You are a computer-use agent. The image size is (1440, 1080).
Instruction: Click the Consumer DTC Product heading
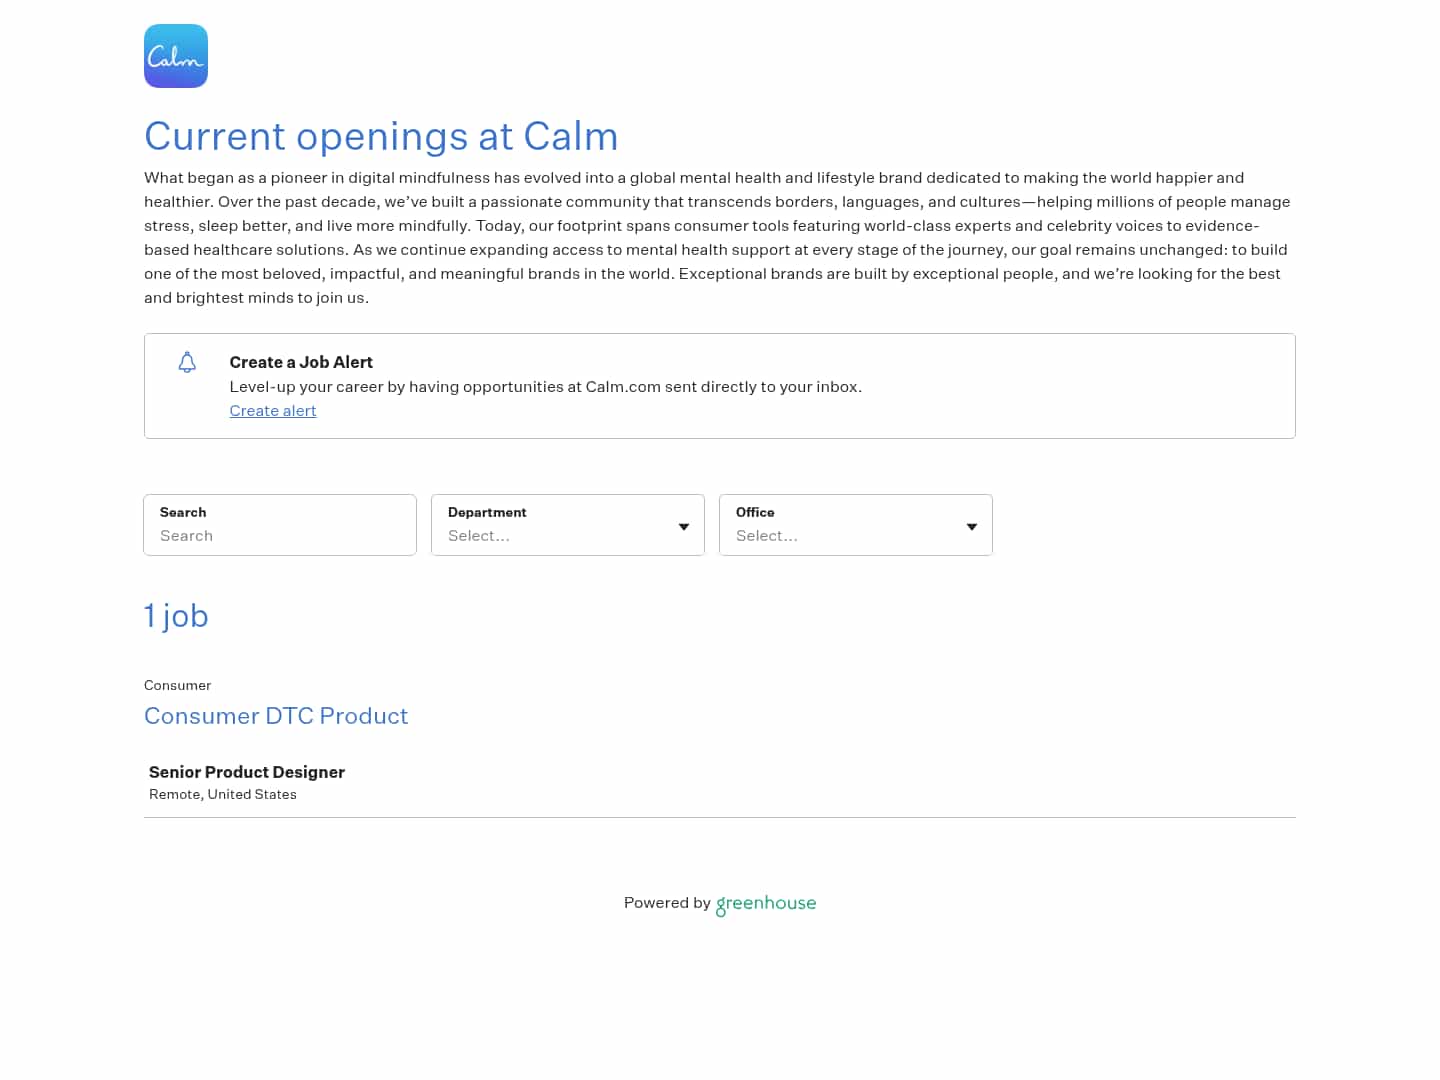(276, 716)
